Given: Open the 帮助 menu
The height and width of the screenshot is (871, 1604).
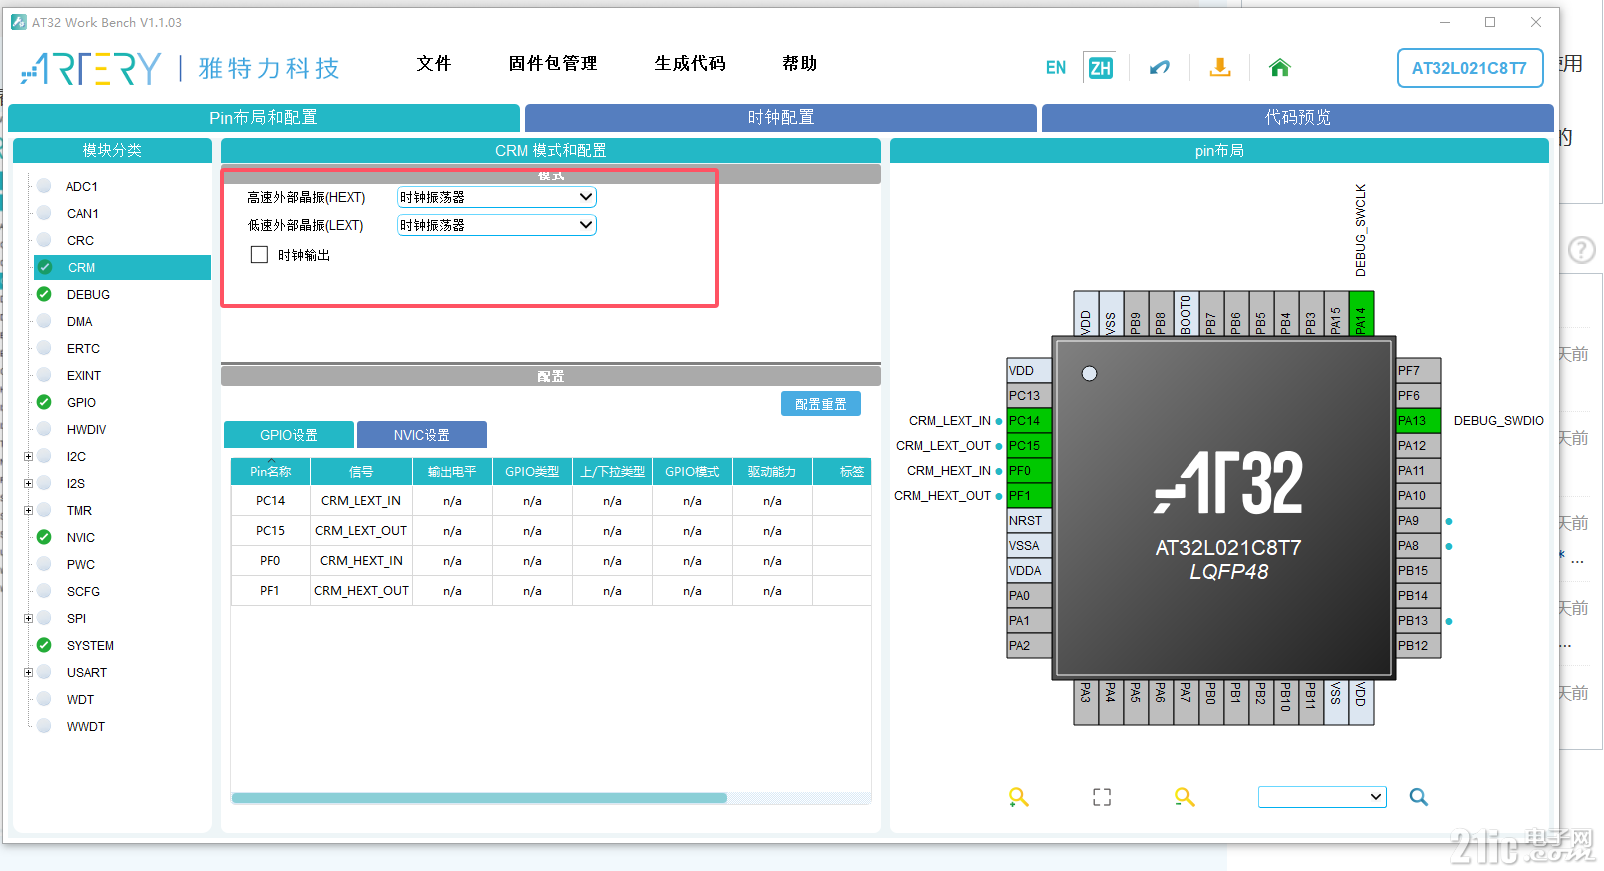Looking at the screenshot, I should tap(800, 64).
